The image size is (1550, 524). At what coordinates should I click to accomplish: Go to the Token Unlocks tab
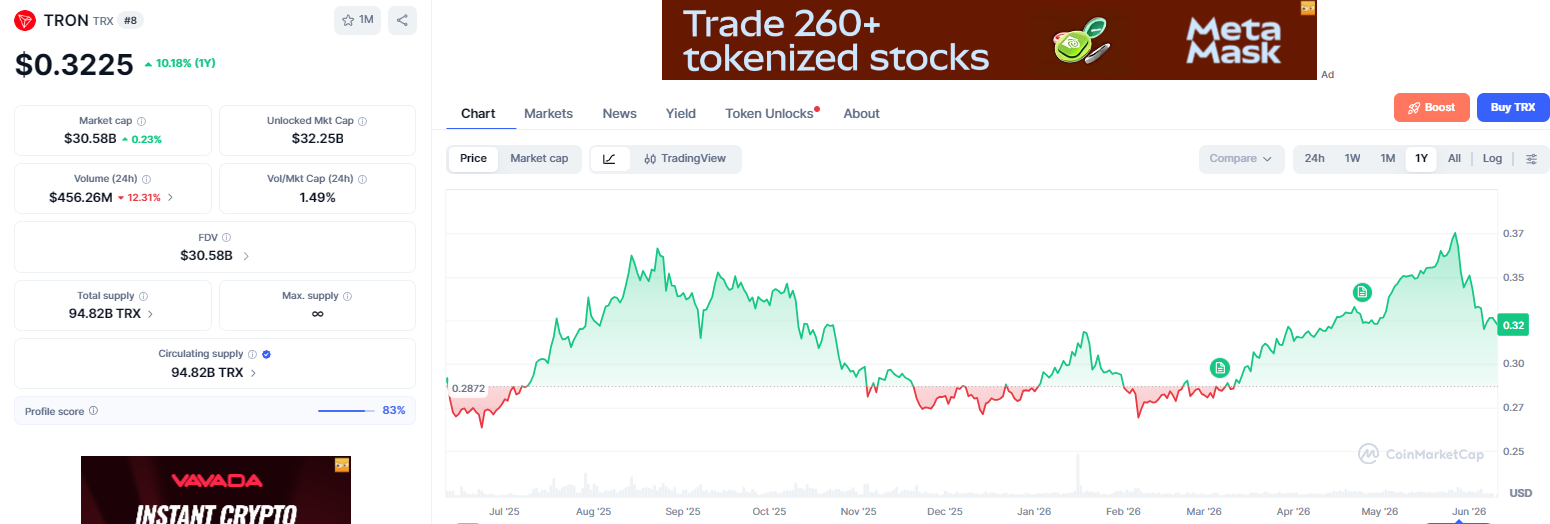pyautogui.click(x=769, y=113)
